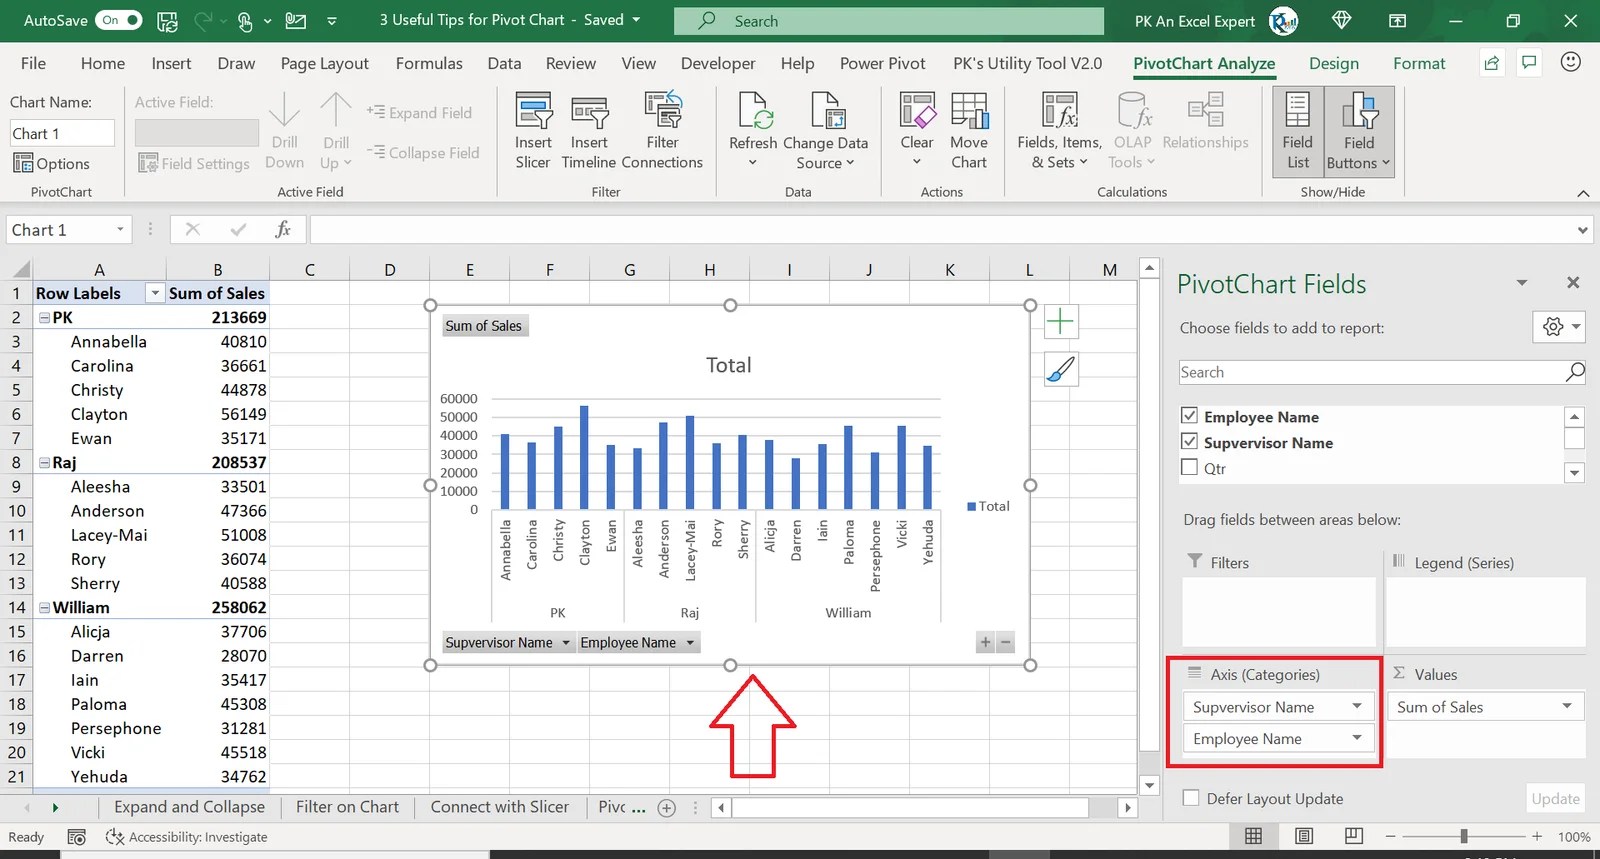Select Connect with Slicer sheet tab
Viewport: 1600px width, 859px height.
point(499,807)
